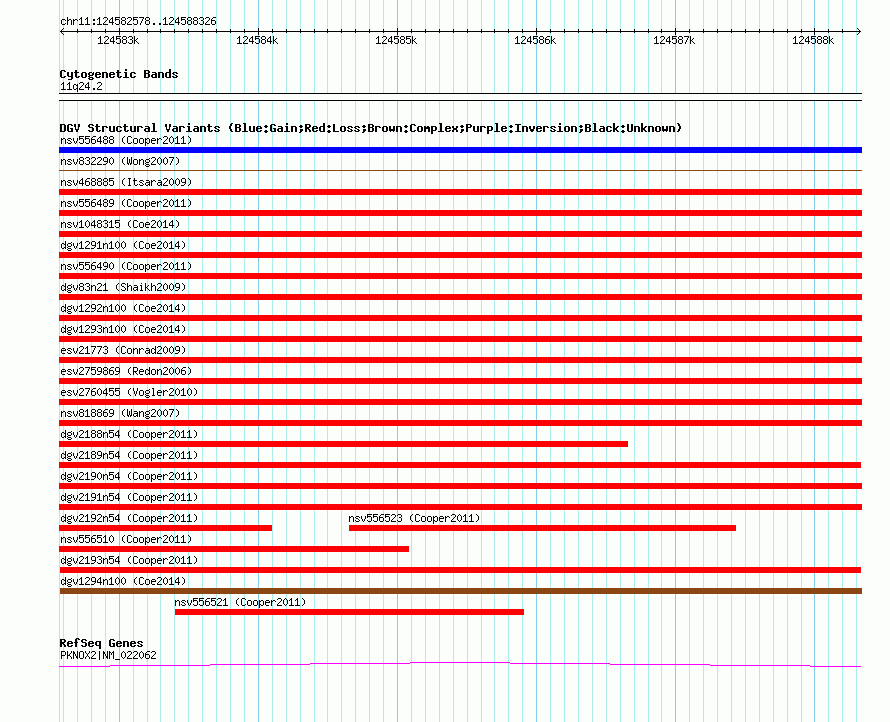
Task: Click the short red bar under dgv2192n54
Action: pyautogui.click(x=166, y=528)
